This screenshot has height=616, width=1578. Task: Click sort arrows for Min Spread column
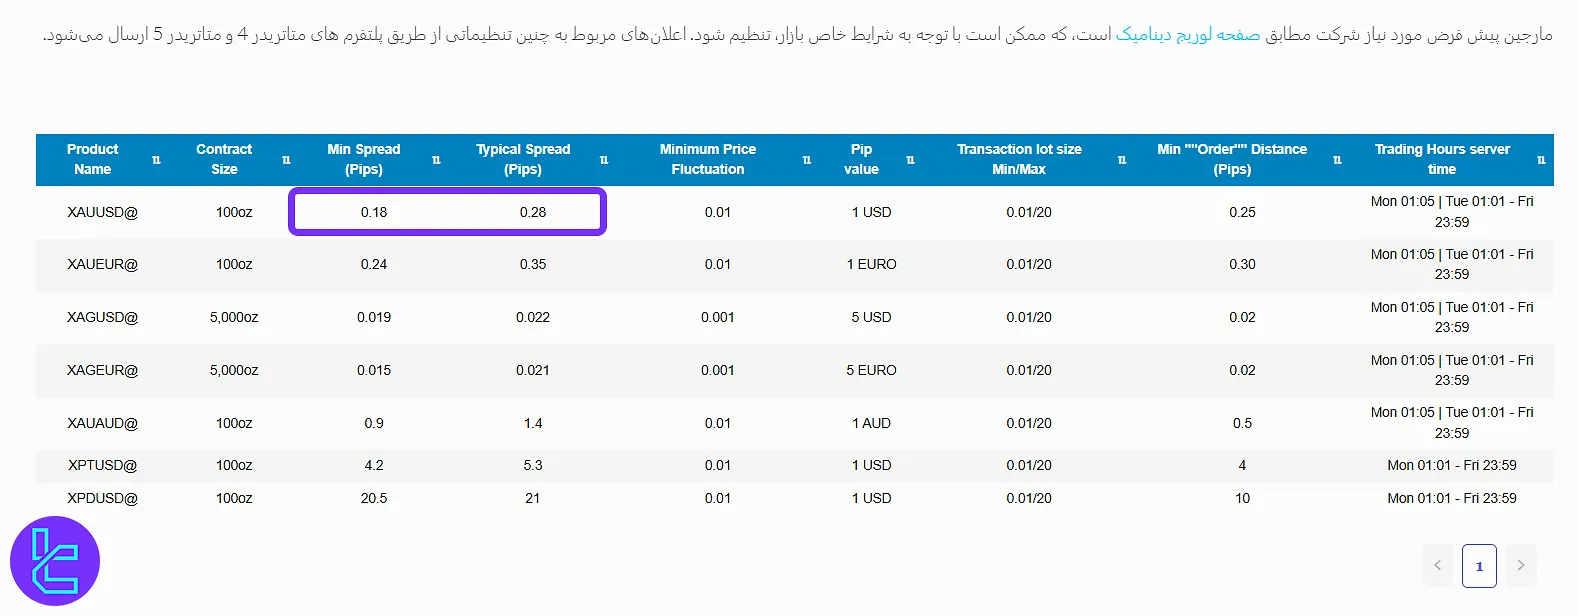(436, 160)
